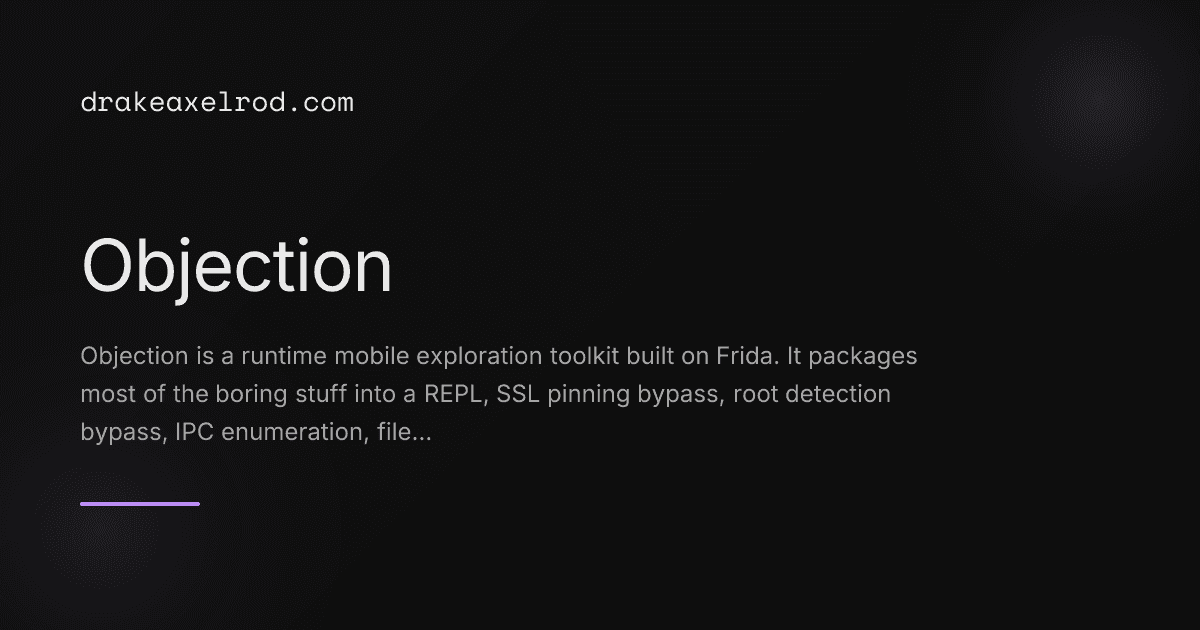Click the phrase root detection
The width and height of the screenshot is (1200, 630).
(811, 394)
